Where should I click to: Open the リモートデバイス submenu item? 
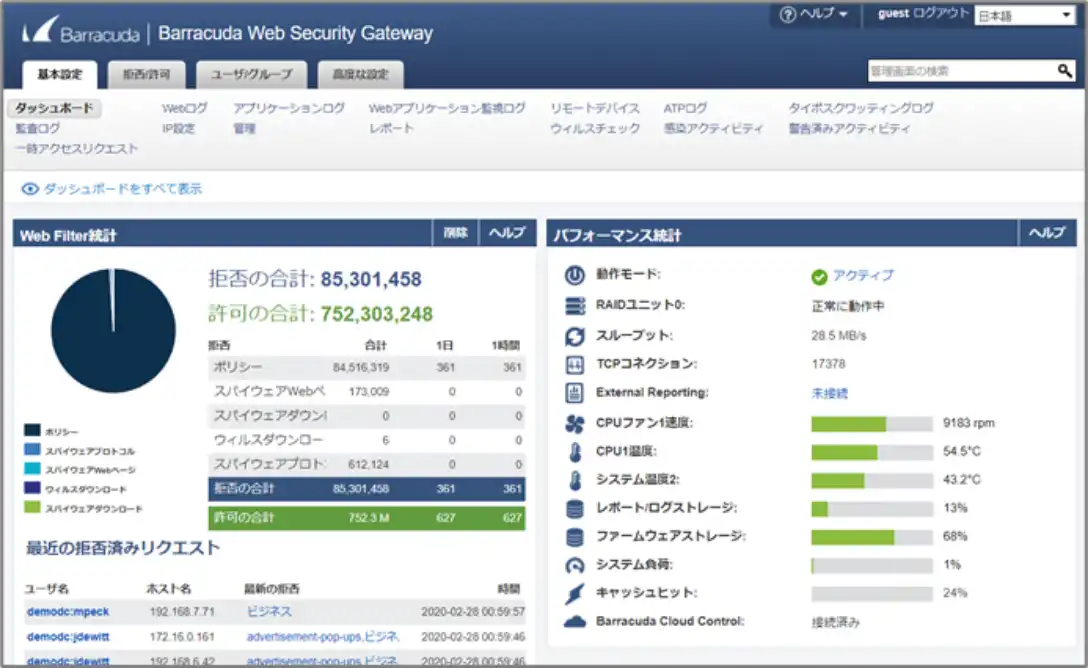pyautogui.click(x=595, y=108)
